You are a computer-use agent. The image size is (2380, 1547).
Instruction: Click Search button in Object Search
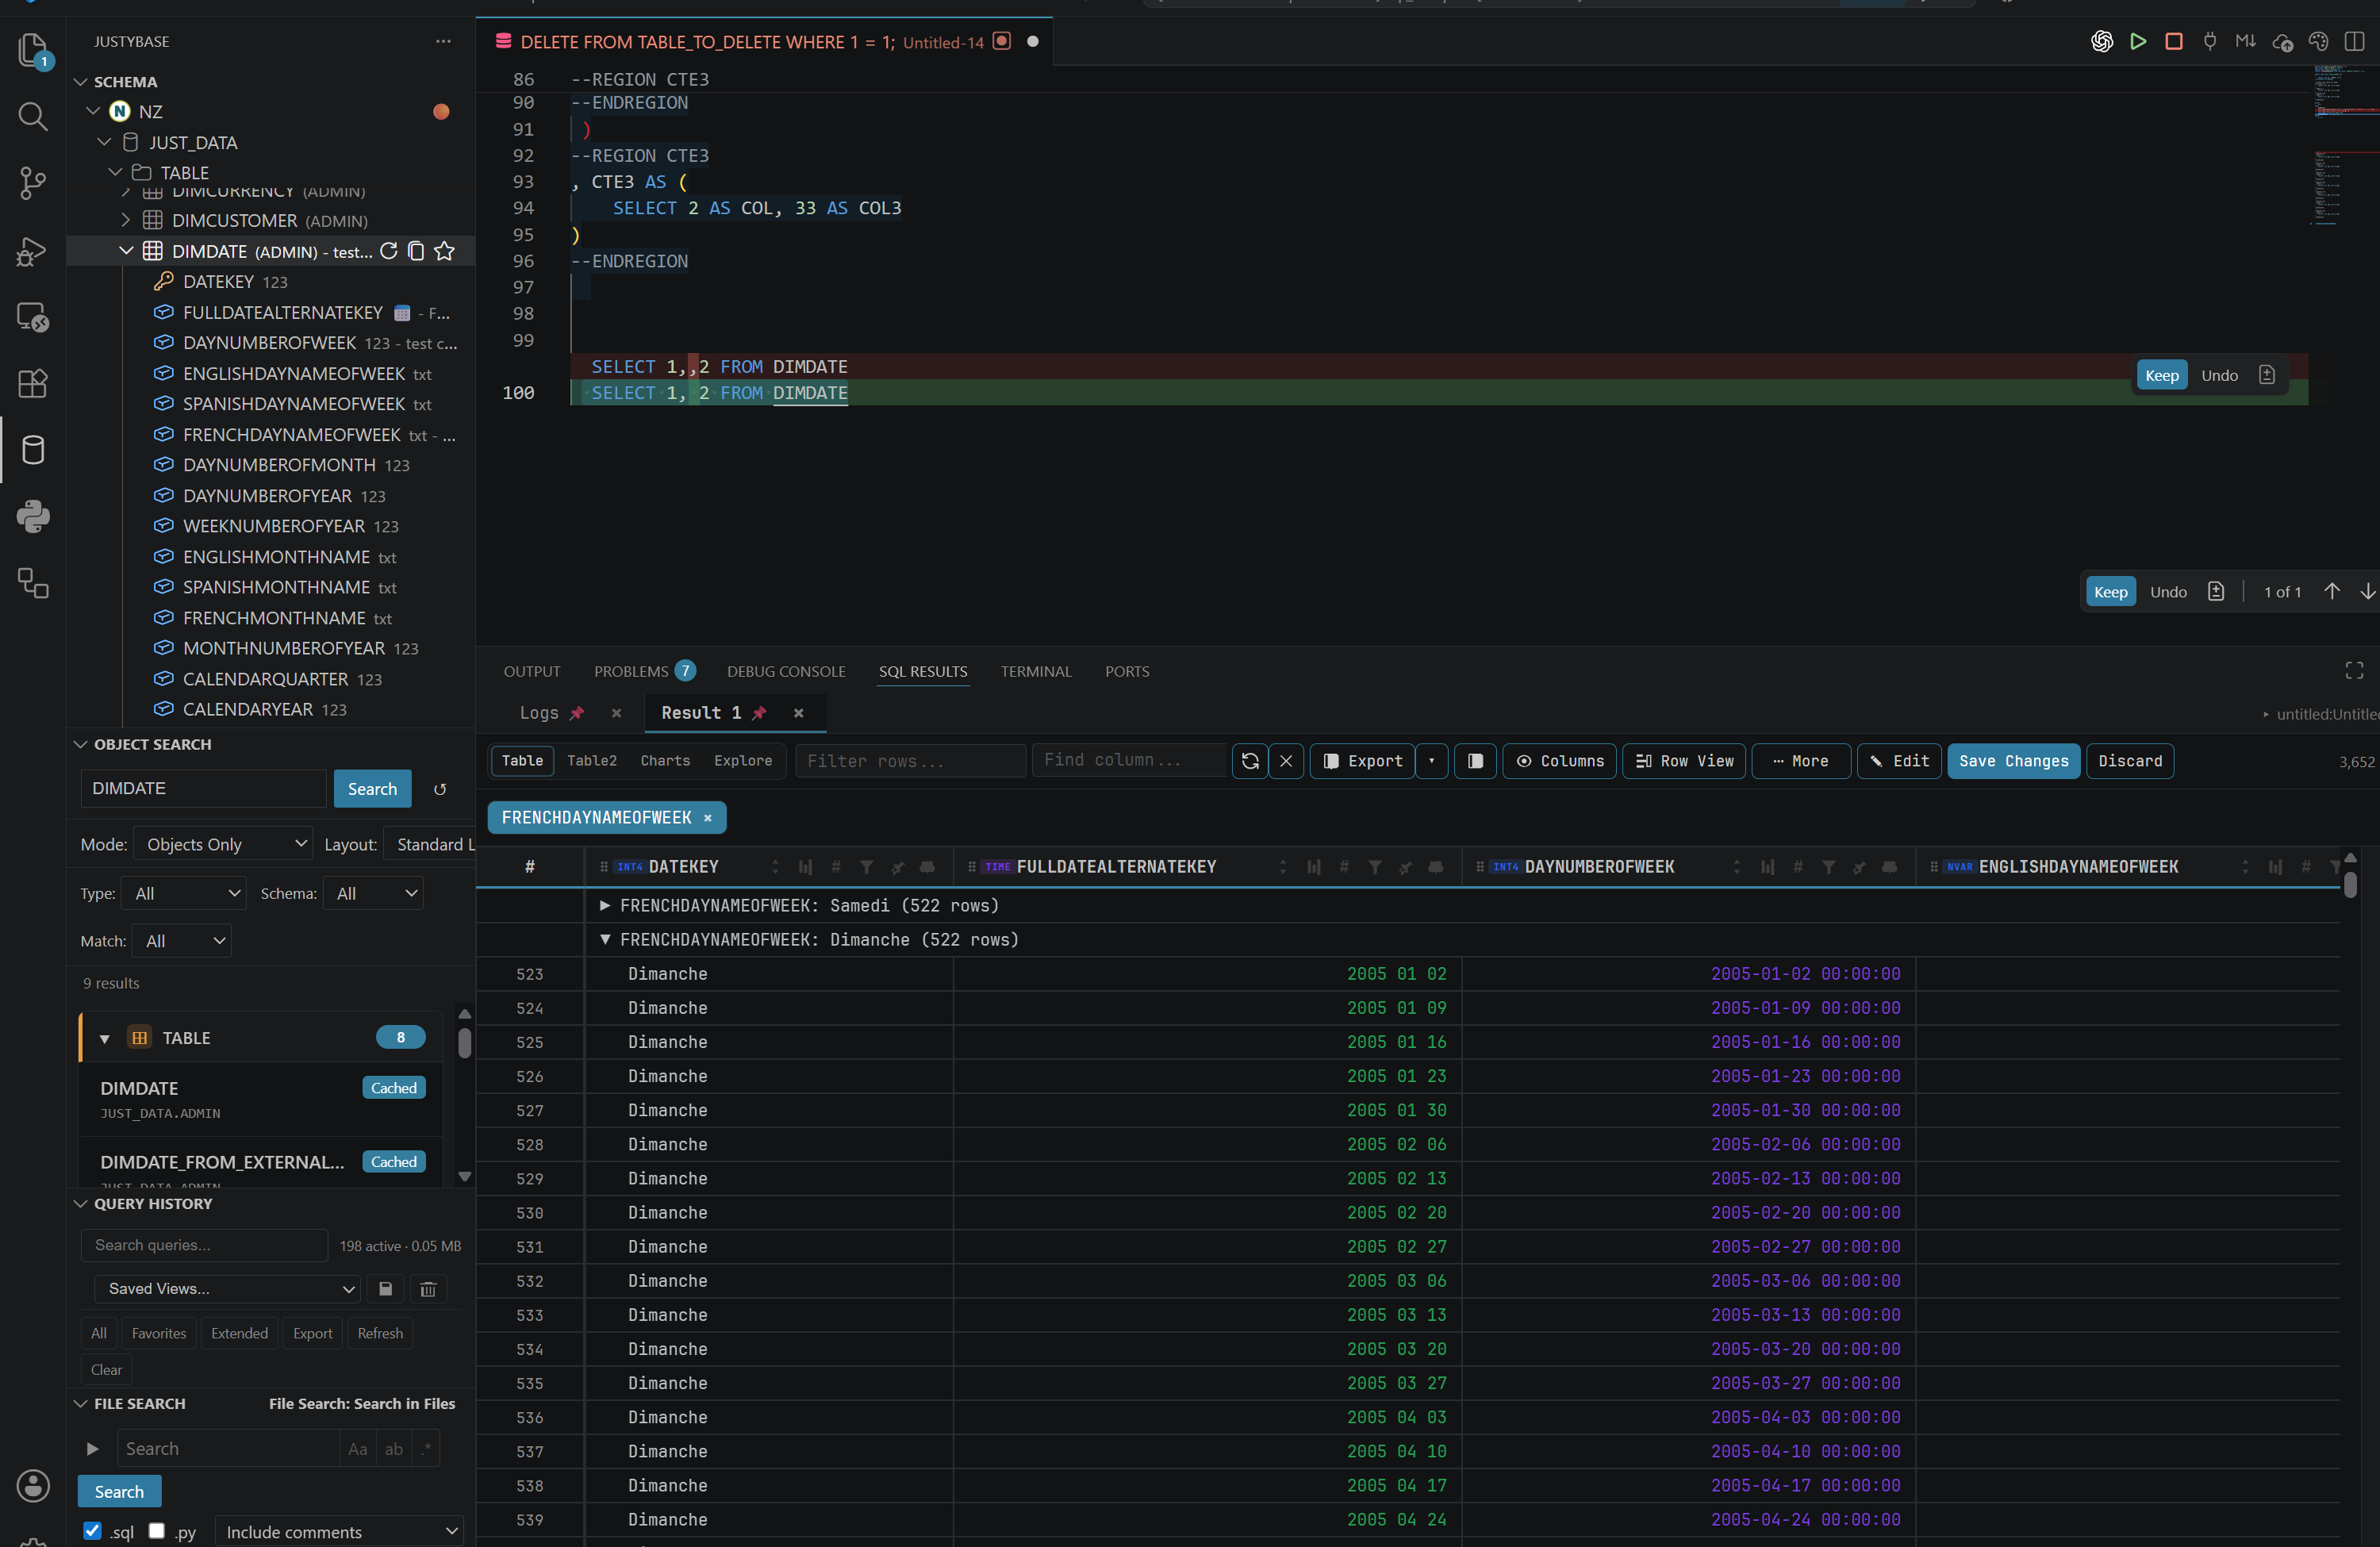(372, 789)
